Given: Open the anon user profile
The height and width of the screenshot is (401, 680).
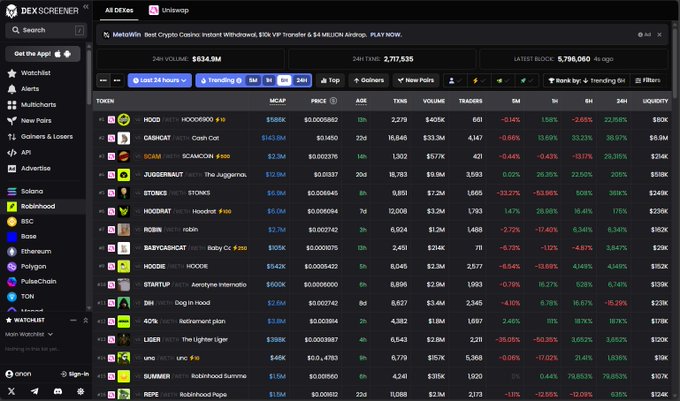Looking at the screenshot, I should (18, 374).
